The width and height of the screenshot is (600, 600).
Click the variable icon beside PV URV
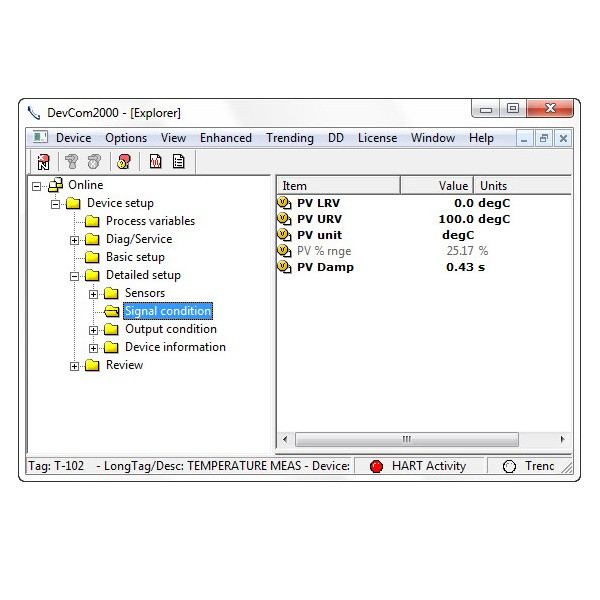(x=284, y=219)
